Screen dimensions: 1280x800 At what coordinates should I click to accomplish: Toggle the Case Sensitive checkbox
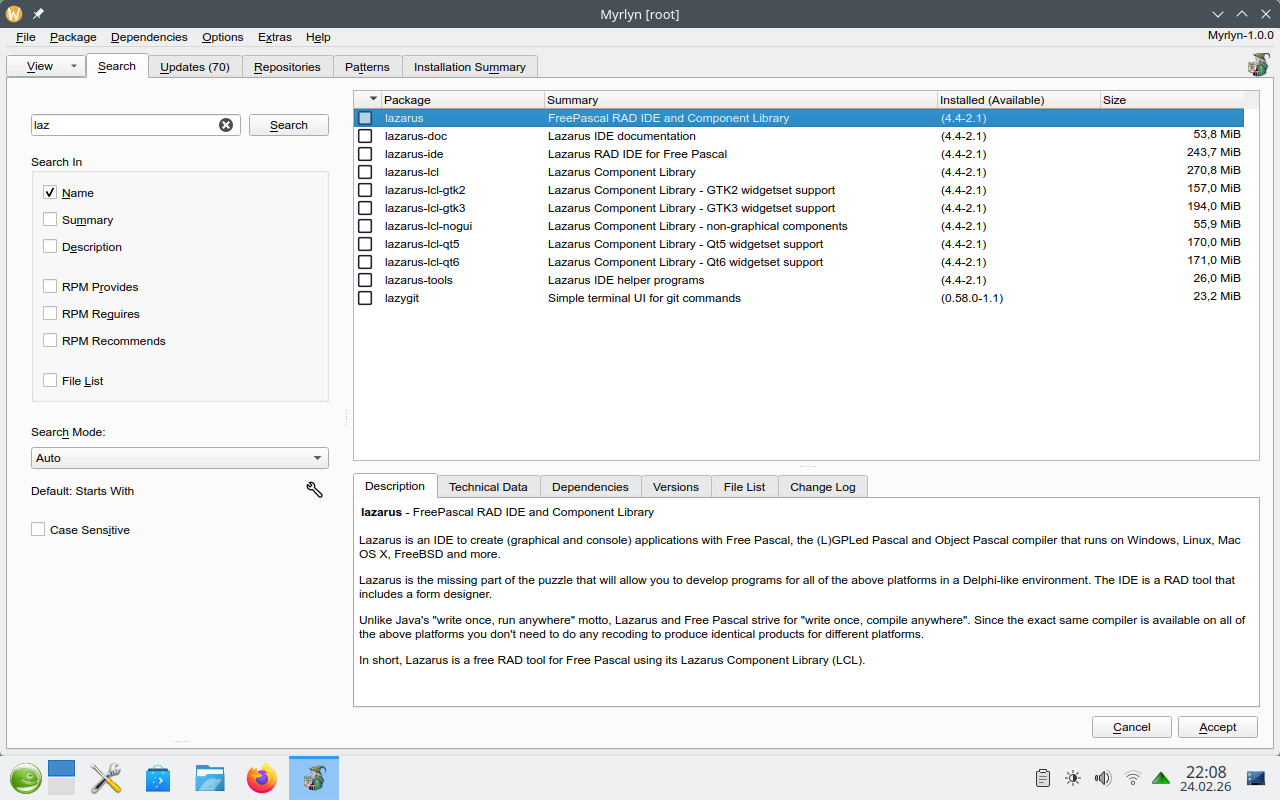(38, 530)
